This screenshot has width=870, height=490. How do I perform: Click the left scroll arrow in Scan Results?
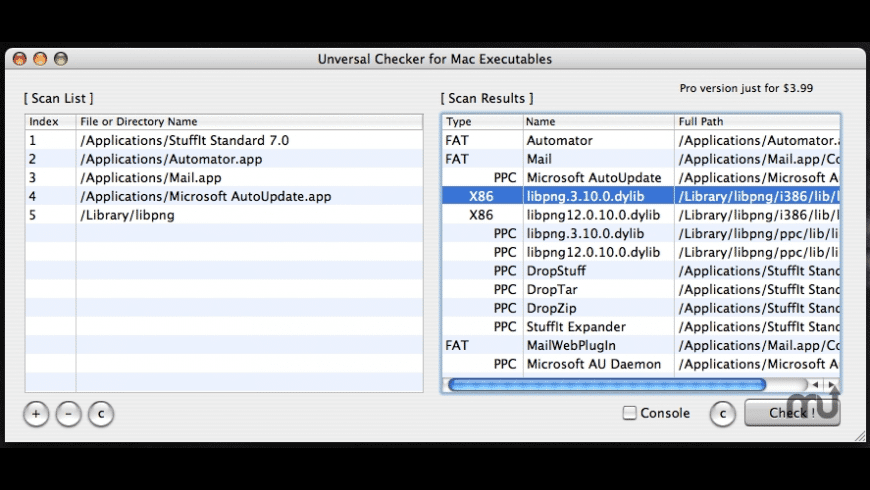point(815,385)
